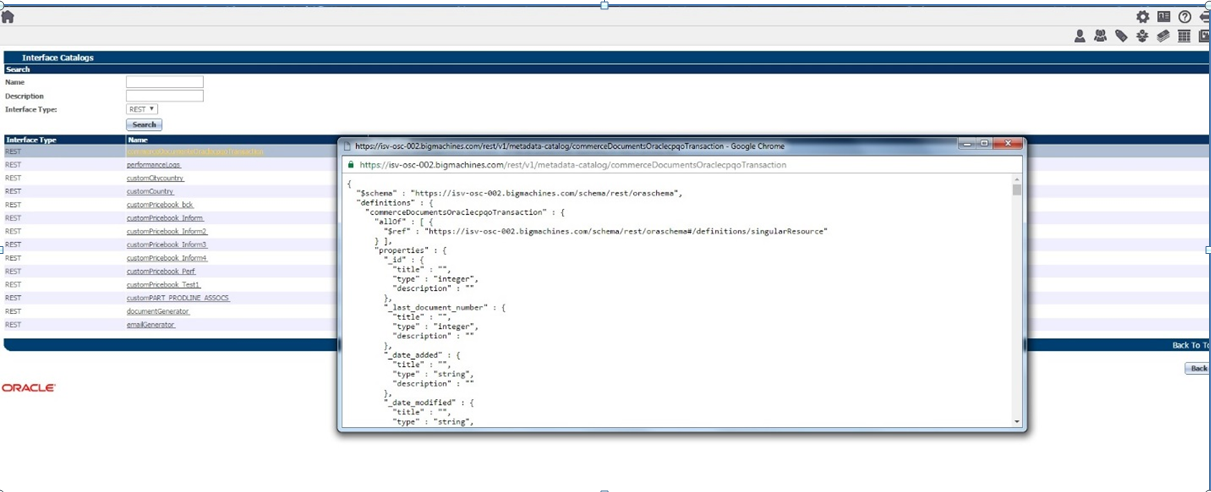Open the customCountry link
1211x492 pixels.
tap(150, 191)
